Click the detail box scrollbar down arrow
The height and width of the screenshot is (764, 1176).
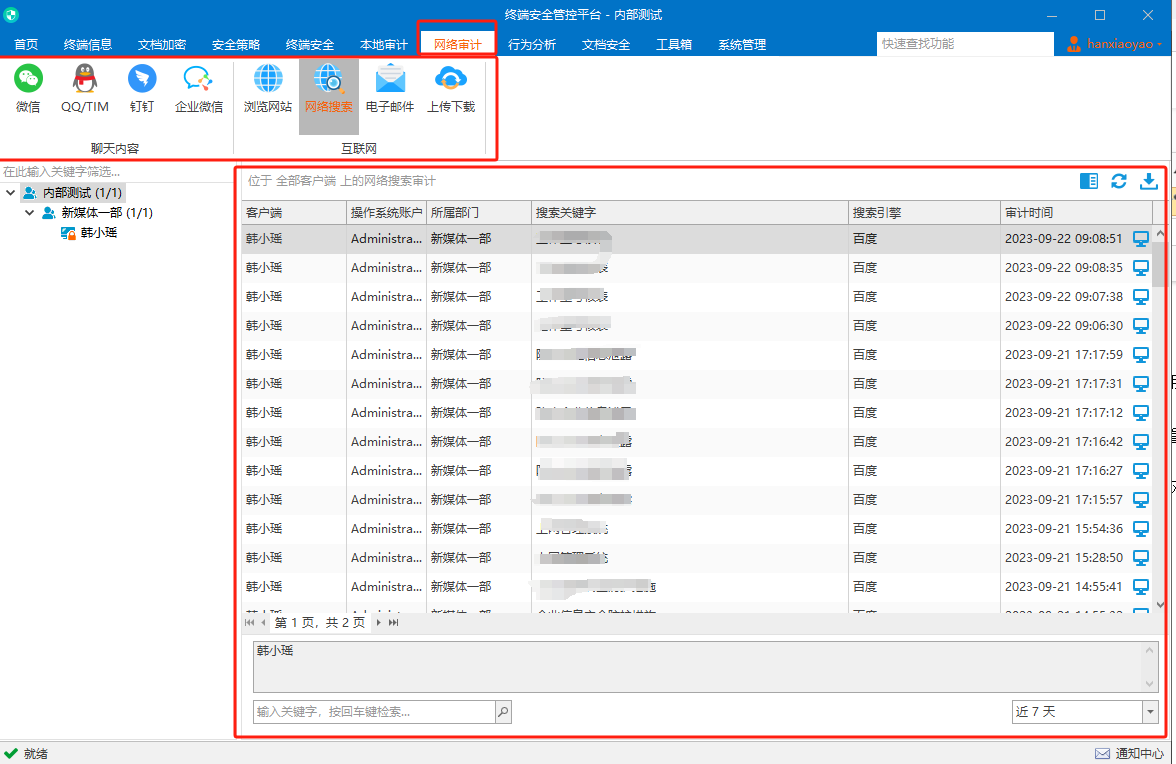1149,684
